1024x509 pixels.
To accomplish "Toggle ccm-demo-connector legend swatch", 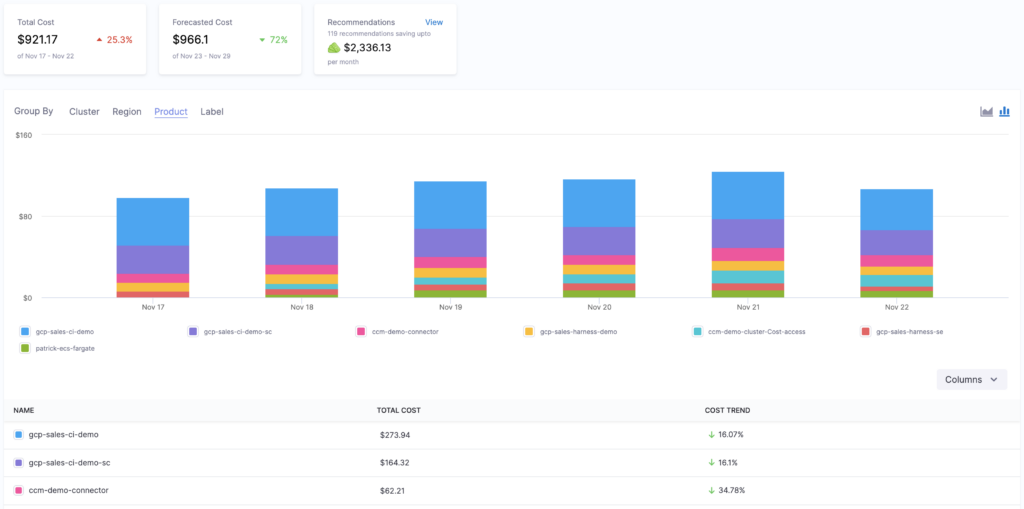I will 361,332.
